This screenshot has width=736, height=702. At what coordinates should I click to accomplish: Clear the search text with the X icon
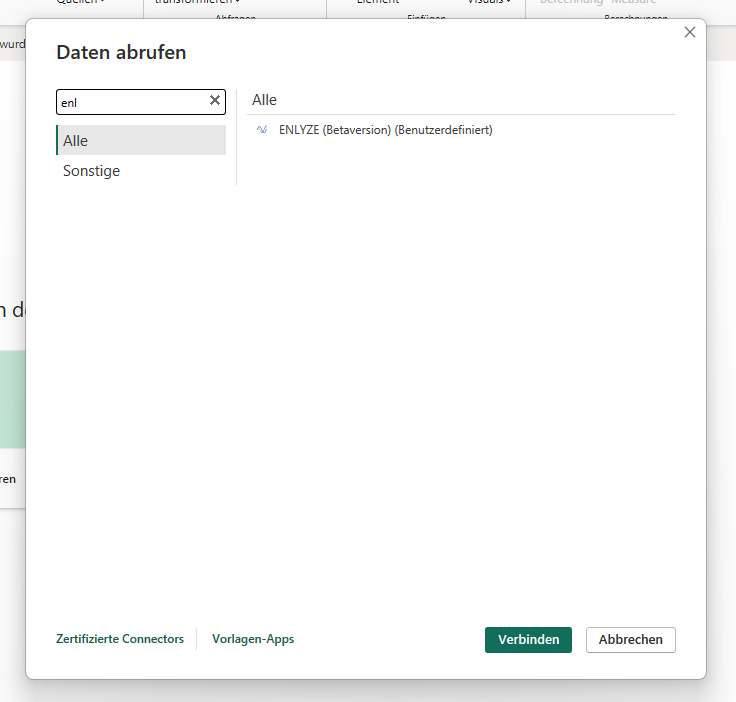tap(214, 101)
